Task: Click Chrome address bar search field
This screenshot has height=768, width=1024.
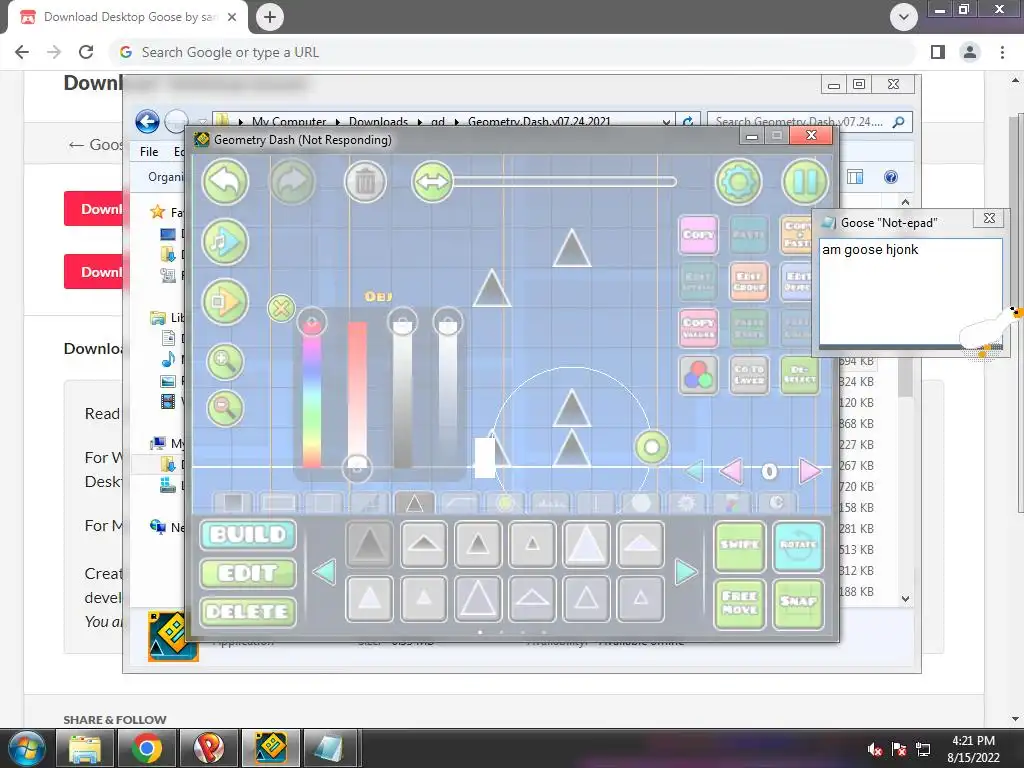Action: (513, 52)
